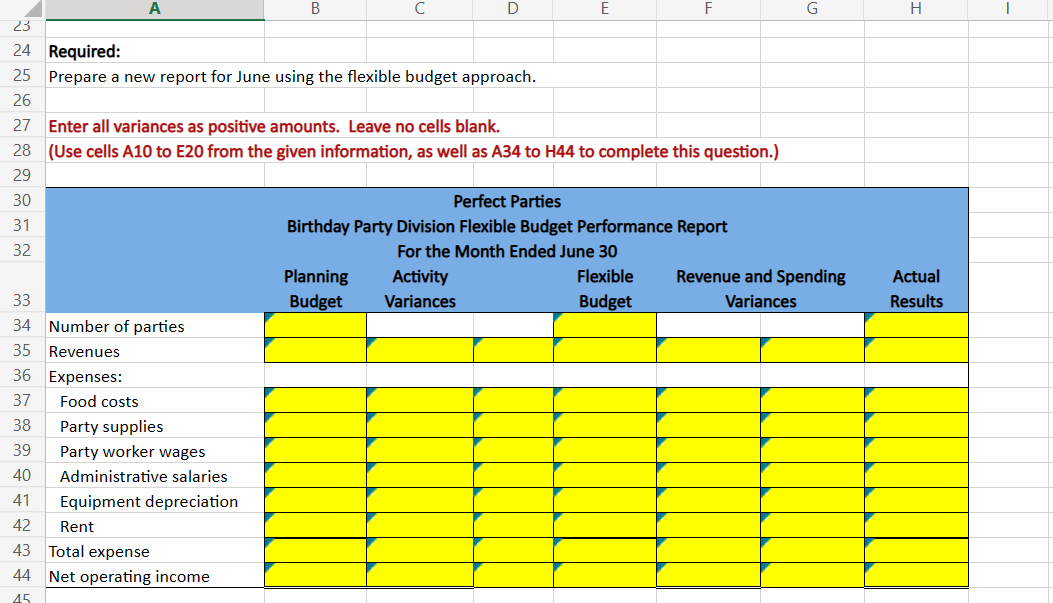The image size is (1053, 603).
Task: Click the Revenue and Spending Variances cell for Party supplies
Action: pyautogui.click(x=708, y=426)
